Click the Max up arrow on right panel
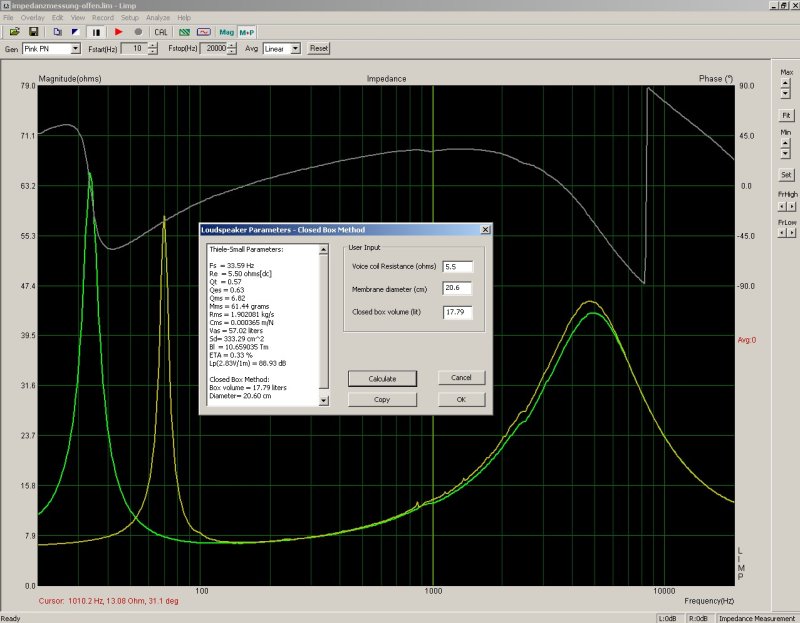800x623 pixels. click(x=786, y=83)
